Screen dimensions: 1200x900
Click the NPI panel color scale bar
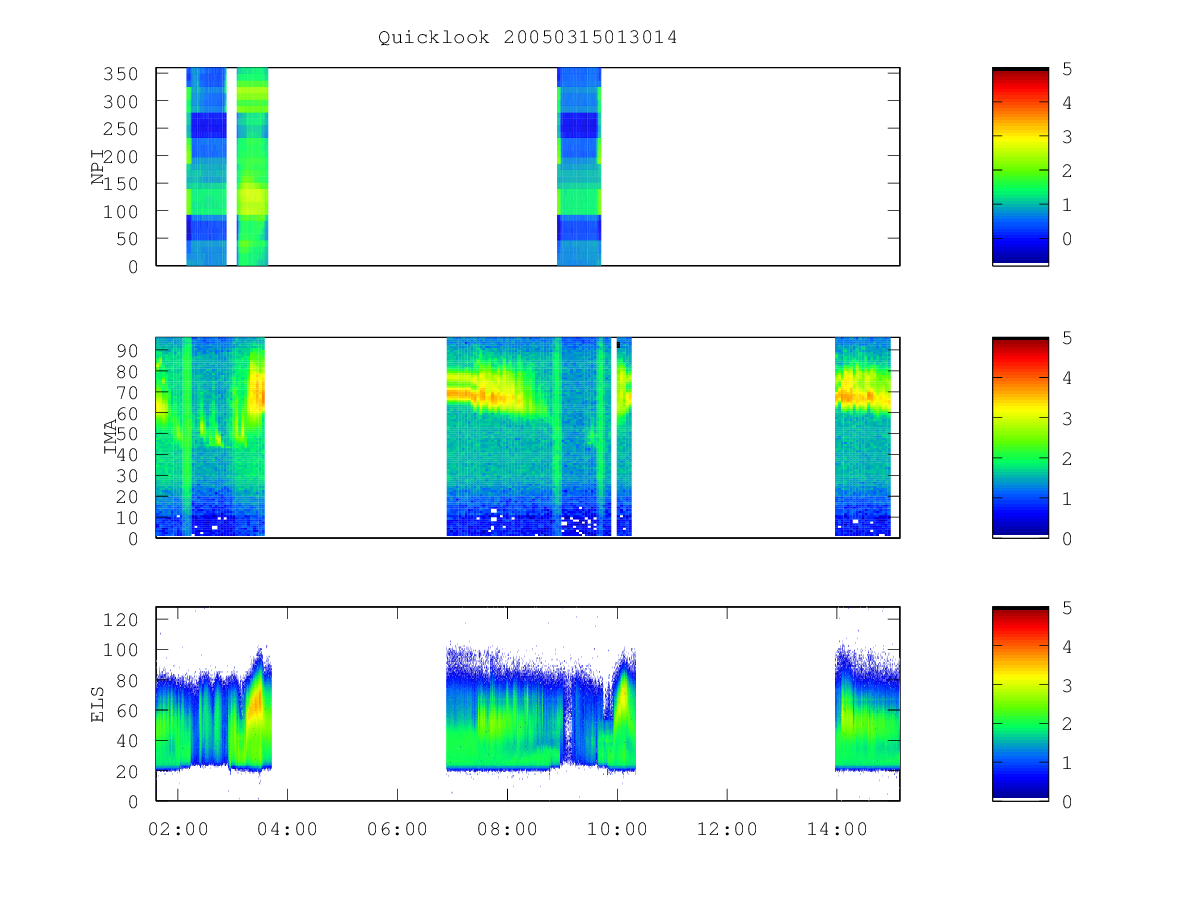[1020, 166]
